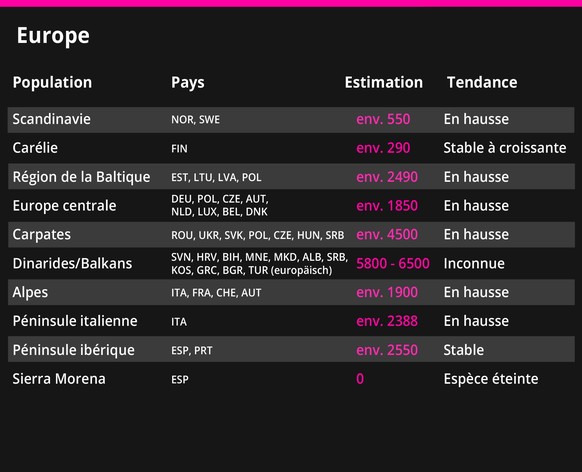This screenshot has width=582, height=472.
Task: Select the Alpes row name
Action: [30, 292]
